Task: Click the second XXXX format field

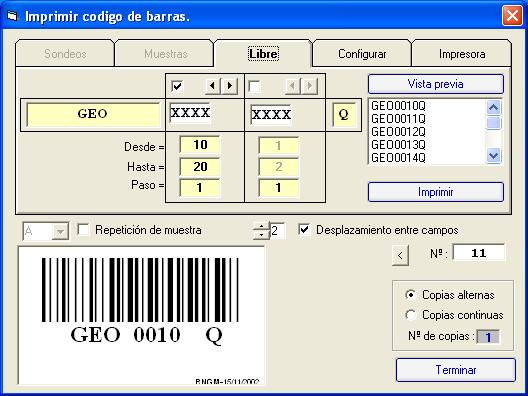Action: pos(271,115)
